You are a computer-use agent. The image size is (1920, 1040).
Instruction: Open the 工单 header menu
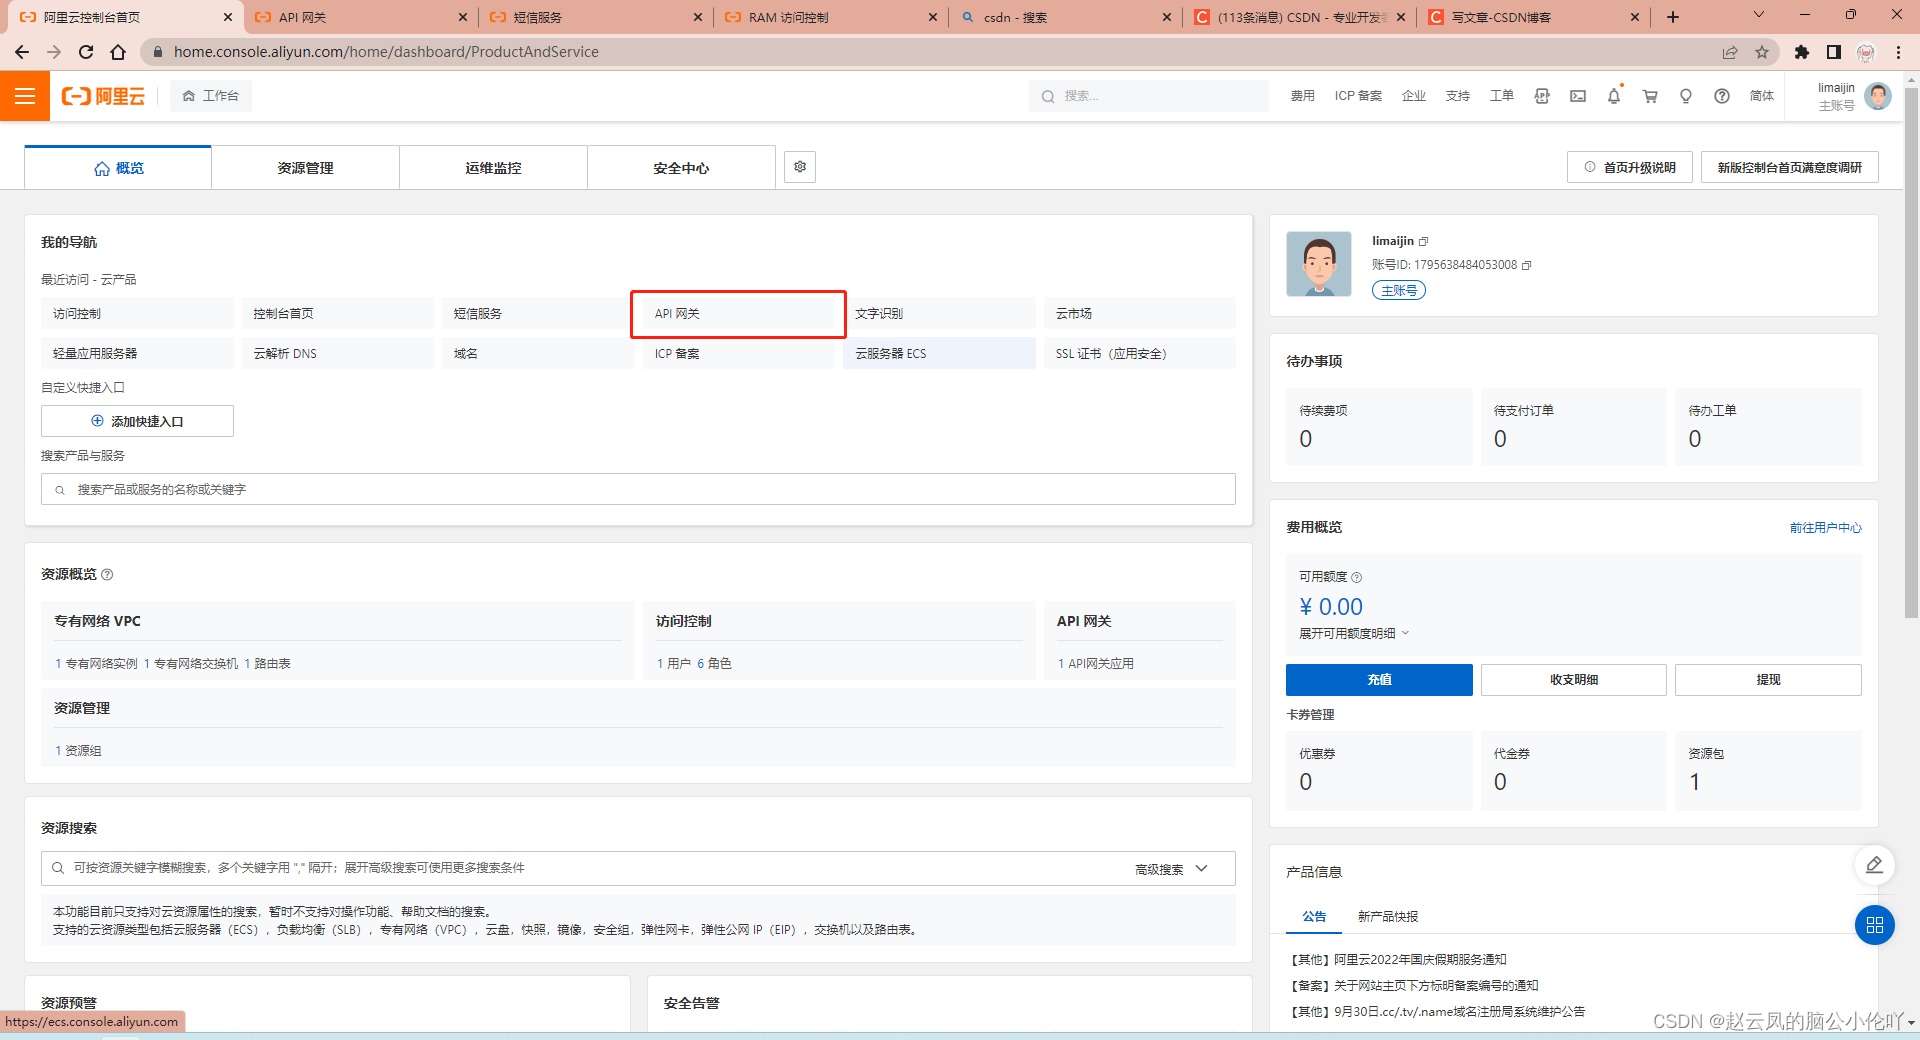pos(1502,96)
